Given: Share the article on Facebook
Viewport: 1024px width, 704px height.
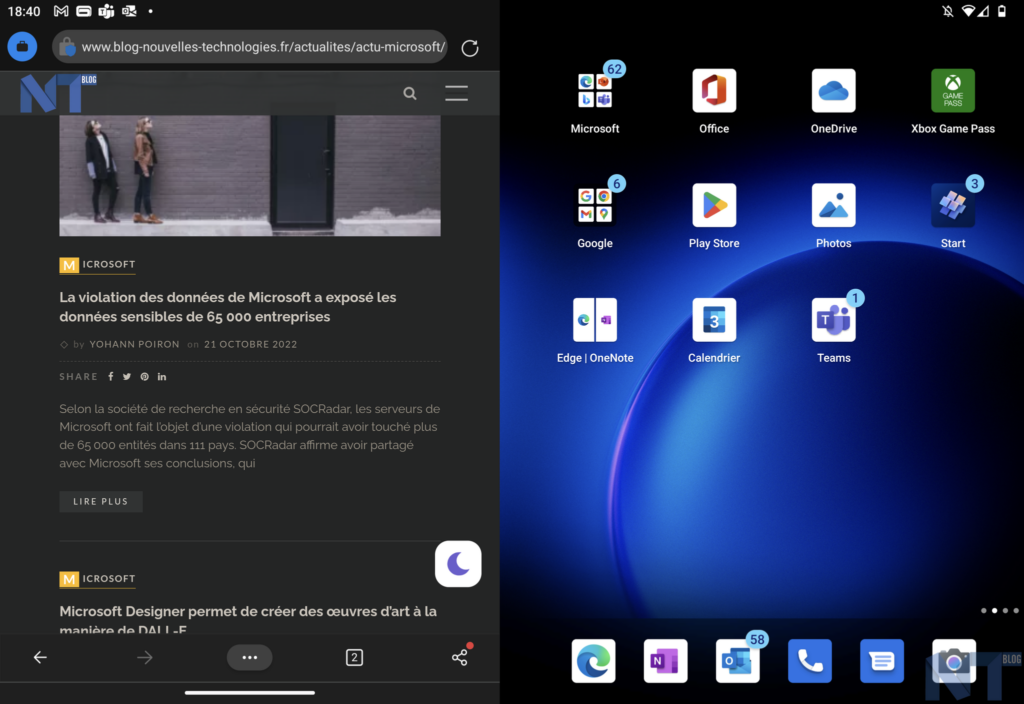Looking at the screenshot, I should pos(110,376).
